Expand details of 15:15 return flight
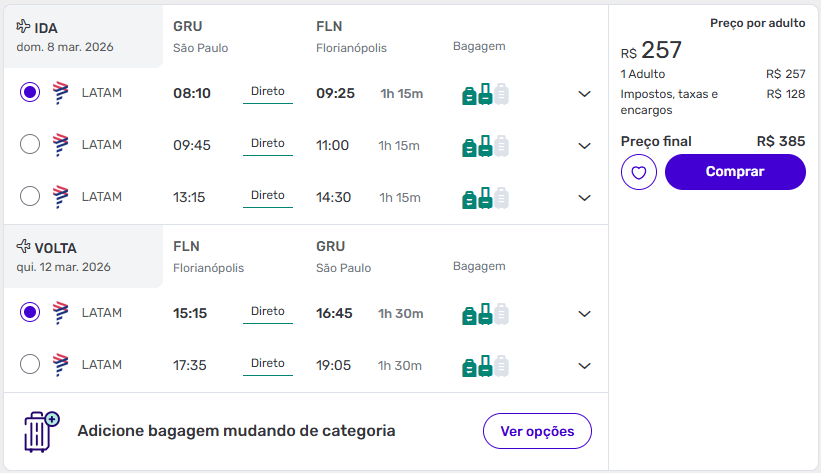 pyautogui.click(x=585, y=313)
